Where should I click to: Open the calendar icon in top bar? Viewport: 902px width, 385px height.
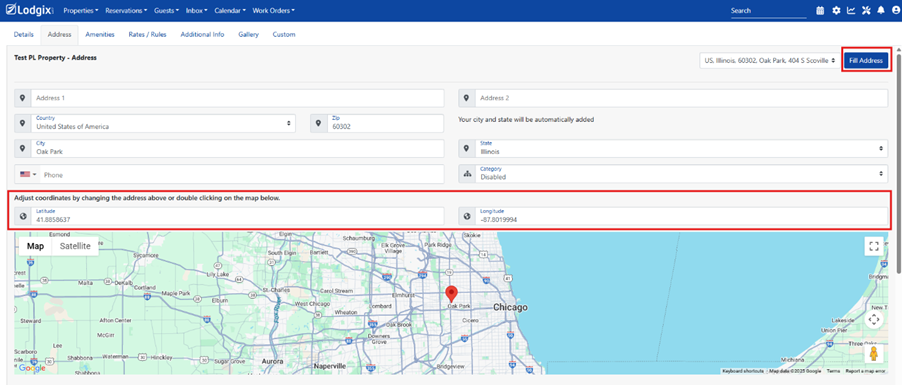point(820,10)
